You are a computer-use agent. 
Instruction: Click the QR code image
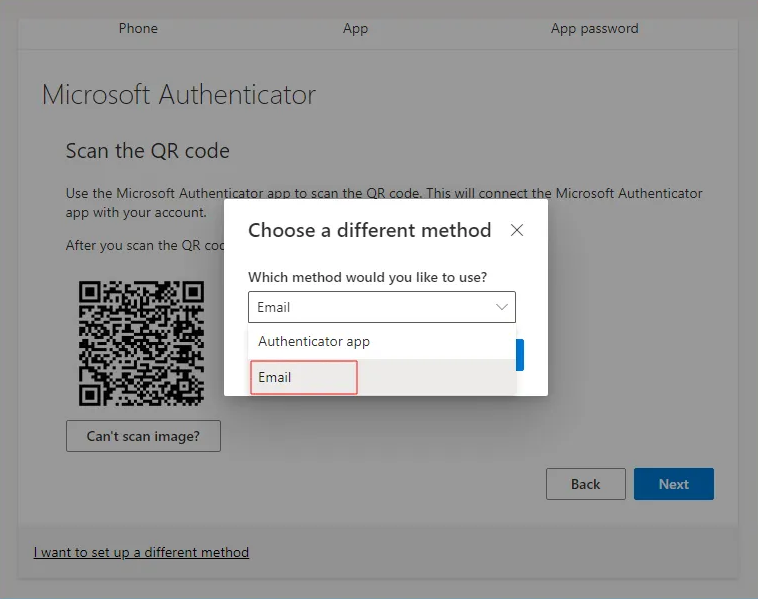[141, 343]
